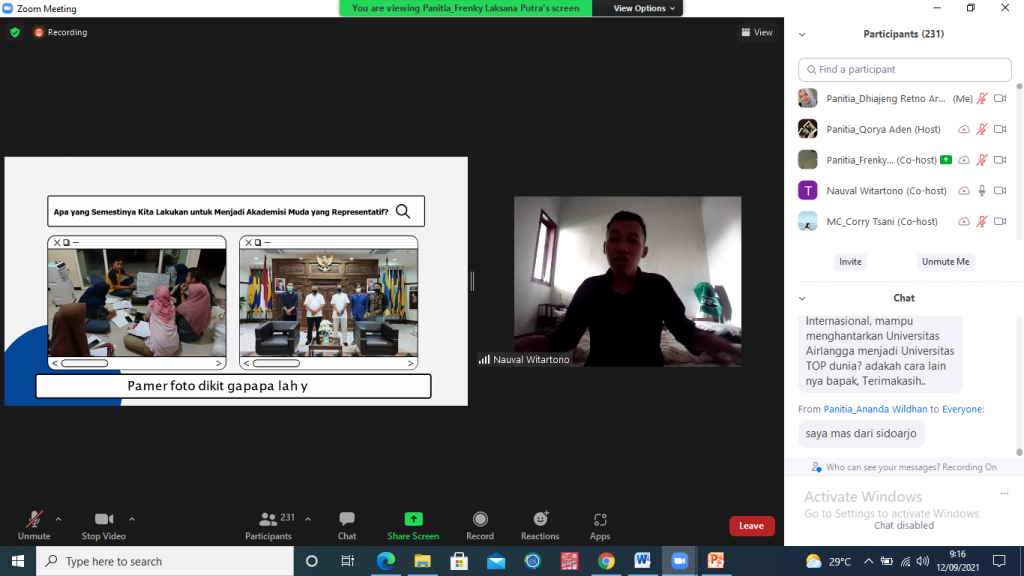Viewport: 1024px width, 576px height.
Task: Click the Record icon
Action: tap(480, 519)
